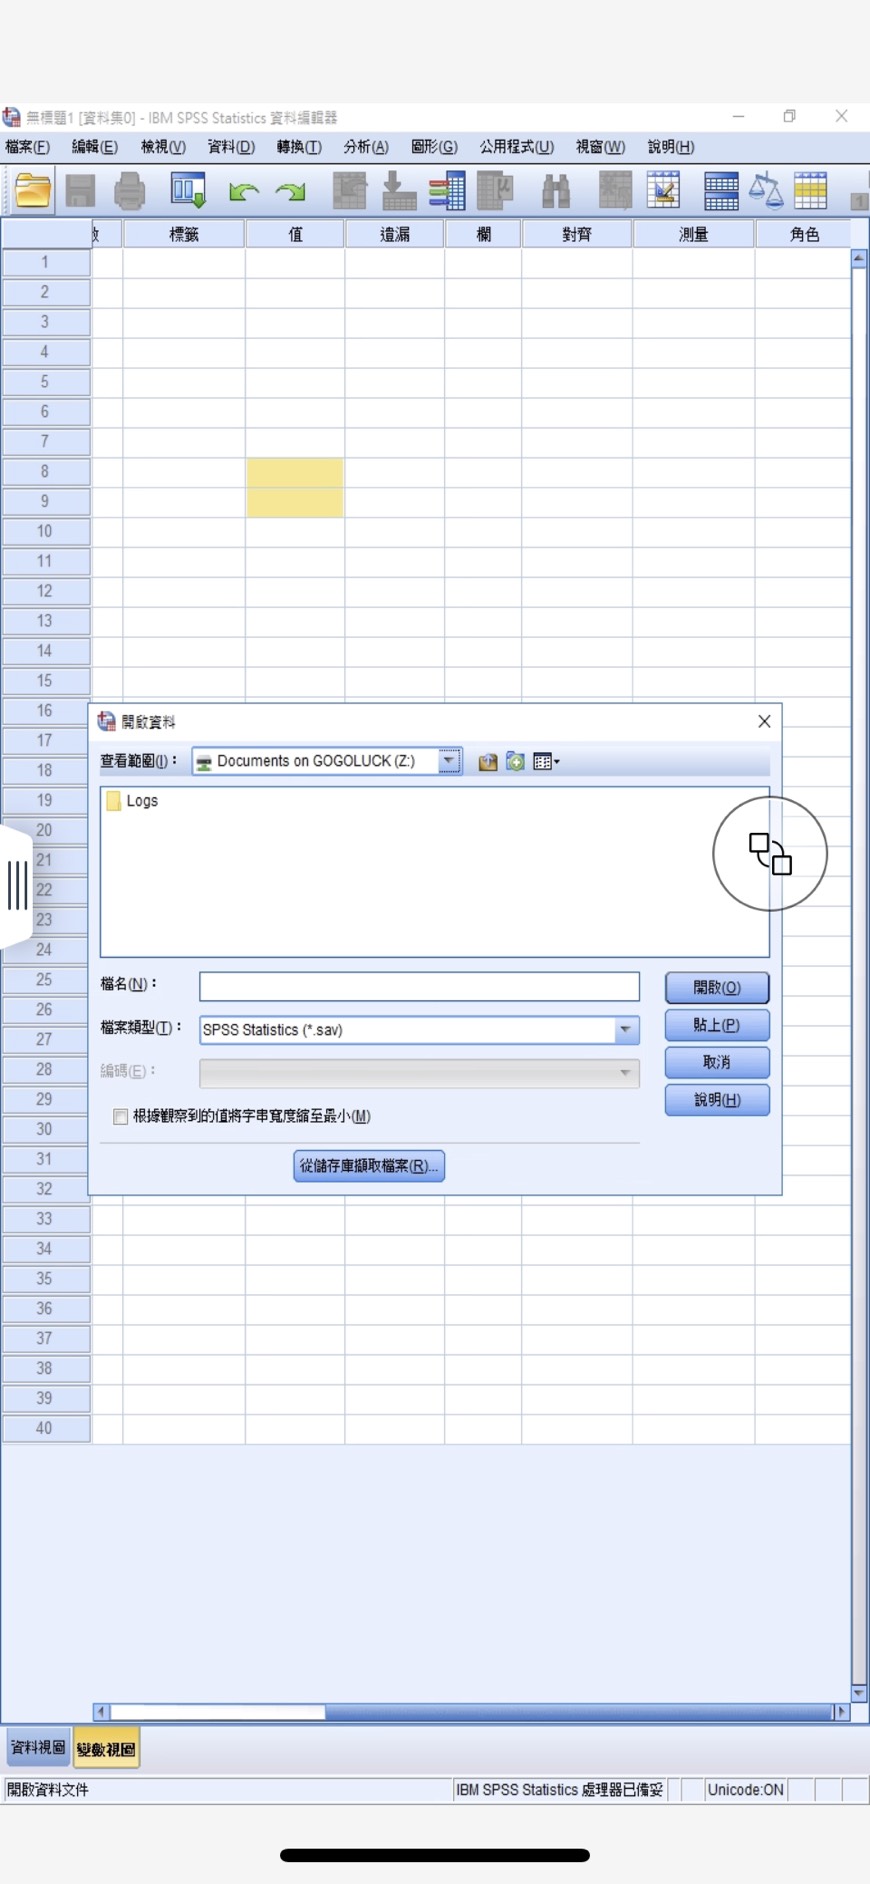Viewport: 870px width, 1884px height.
Task: Click the highlighted 值 cell in row 8
Action: pos(295,473)
